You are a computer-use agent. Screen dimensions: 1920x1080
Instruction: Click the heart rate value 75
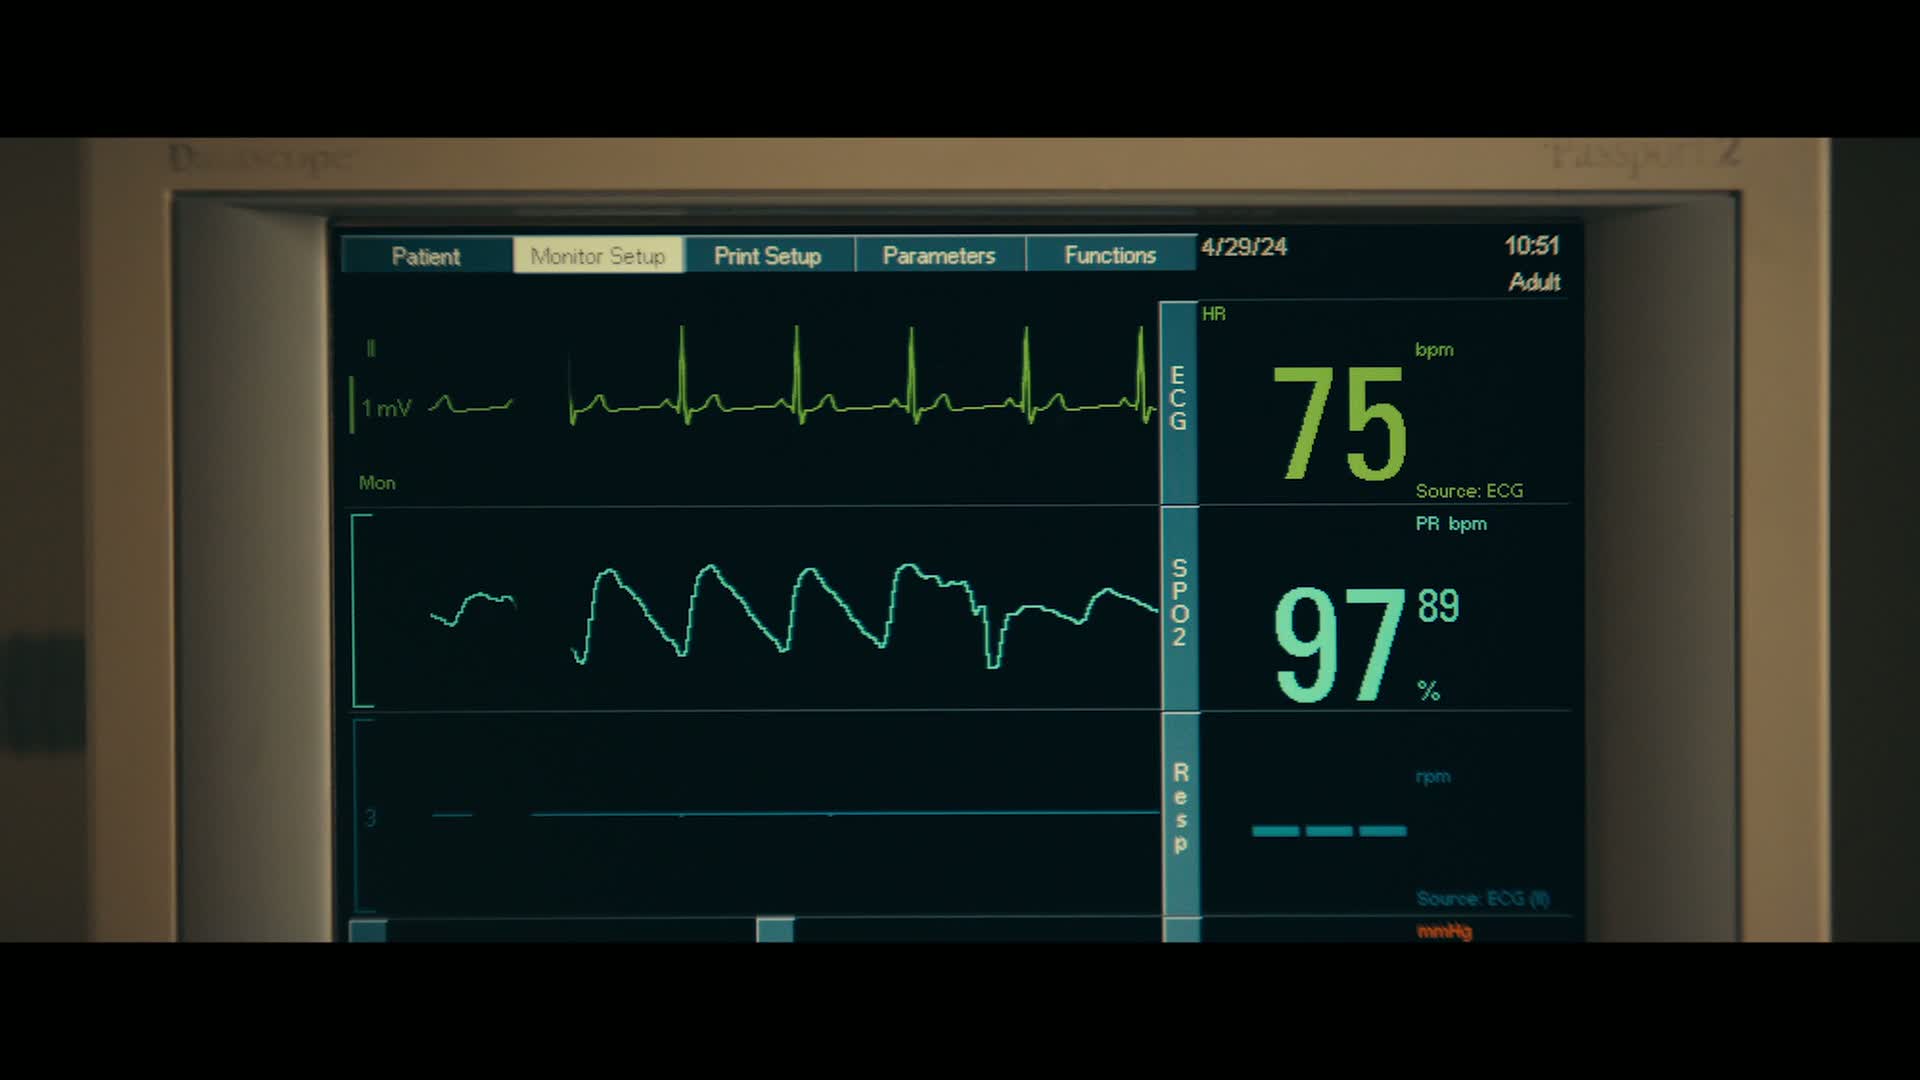coord(1340,422)
